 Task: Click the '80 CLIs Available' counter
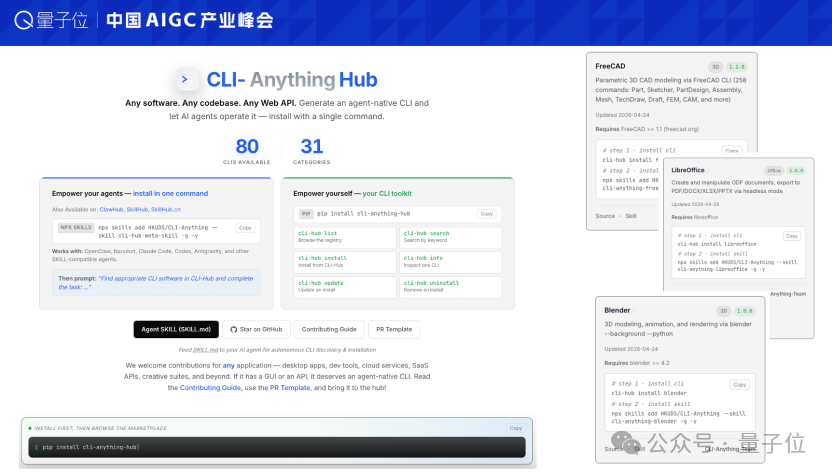(x=247, y=150)
